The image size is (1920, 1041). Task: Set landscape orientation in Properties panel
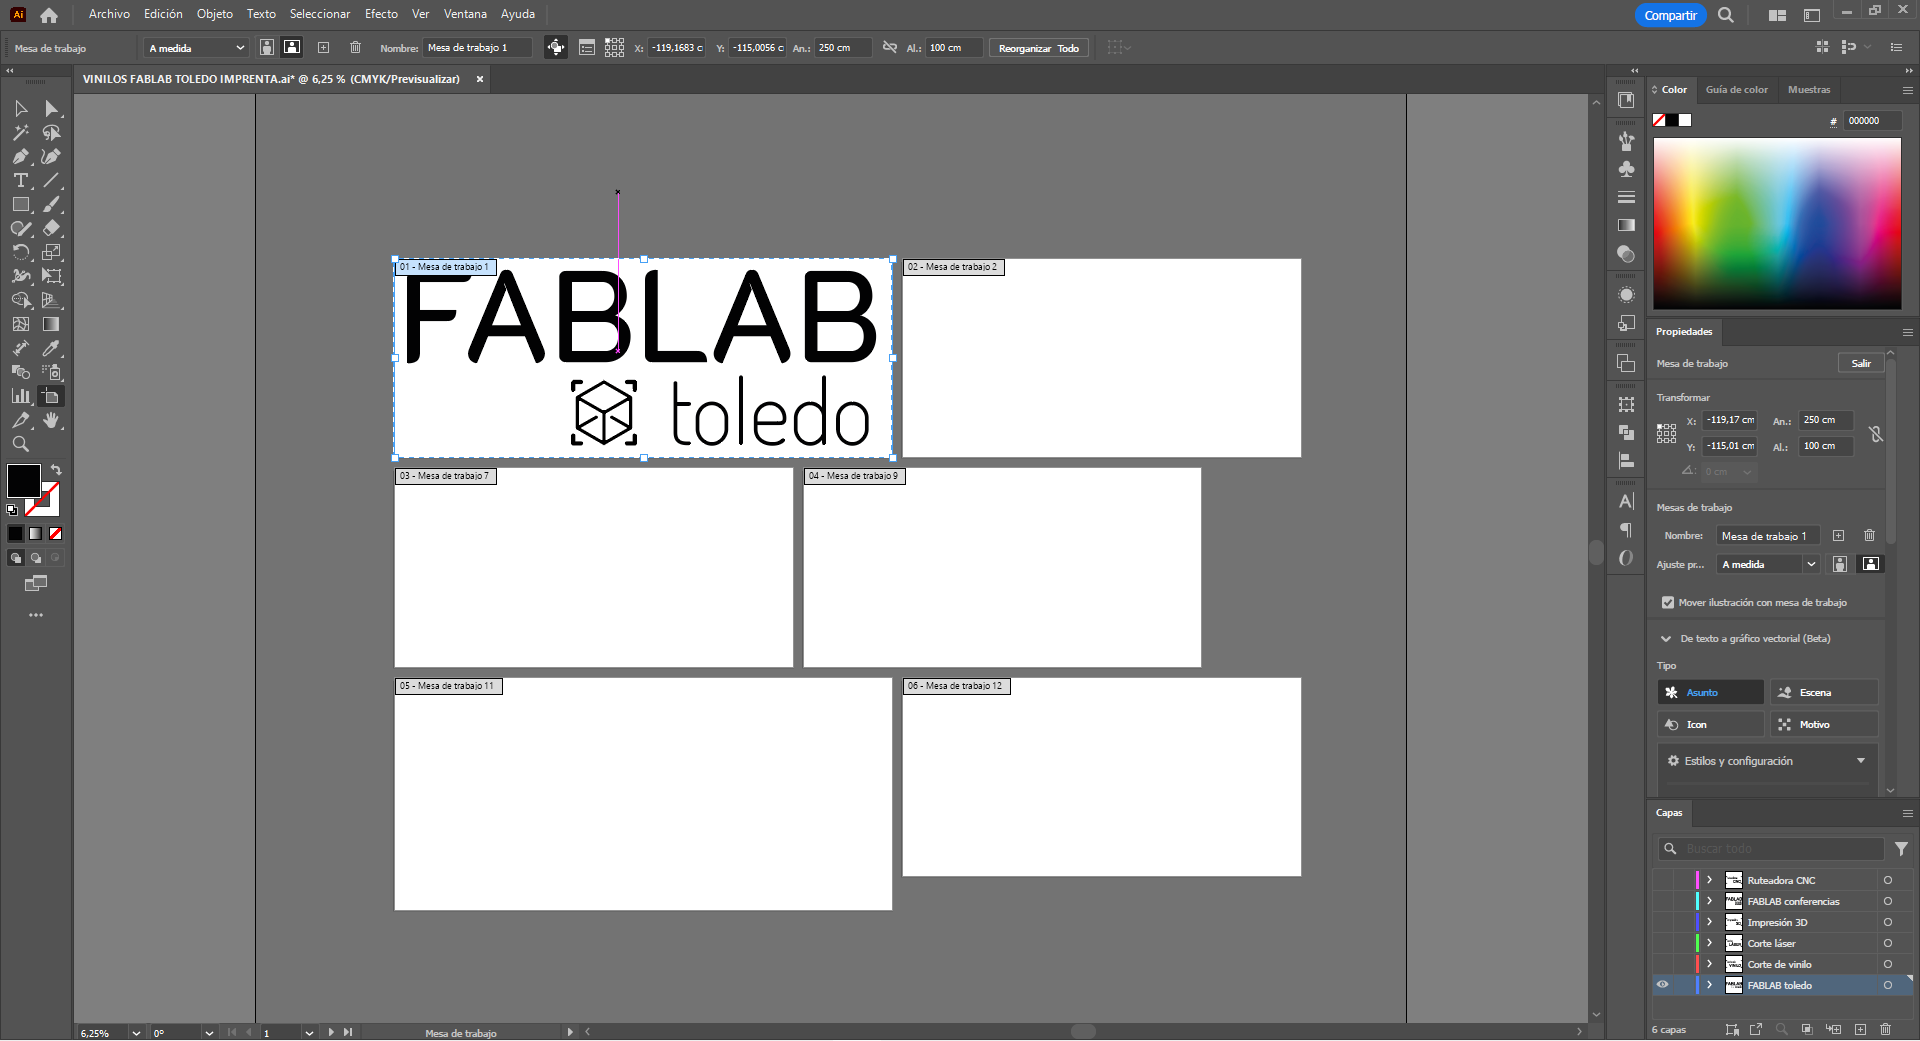click(1870, 564)
